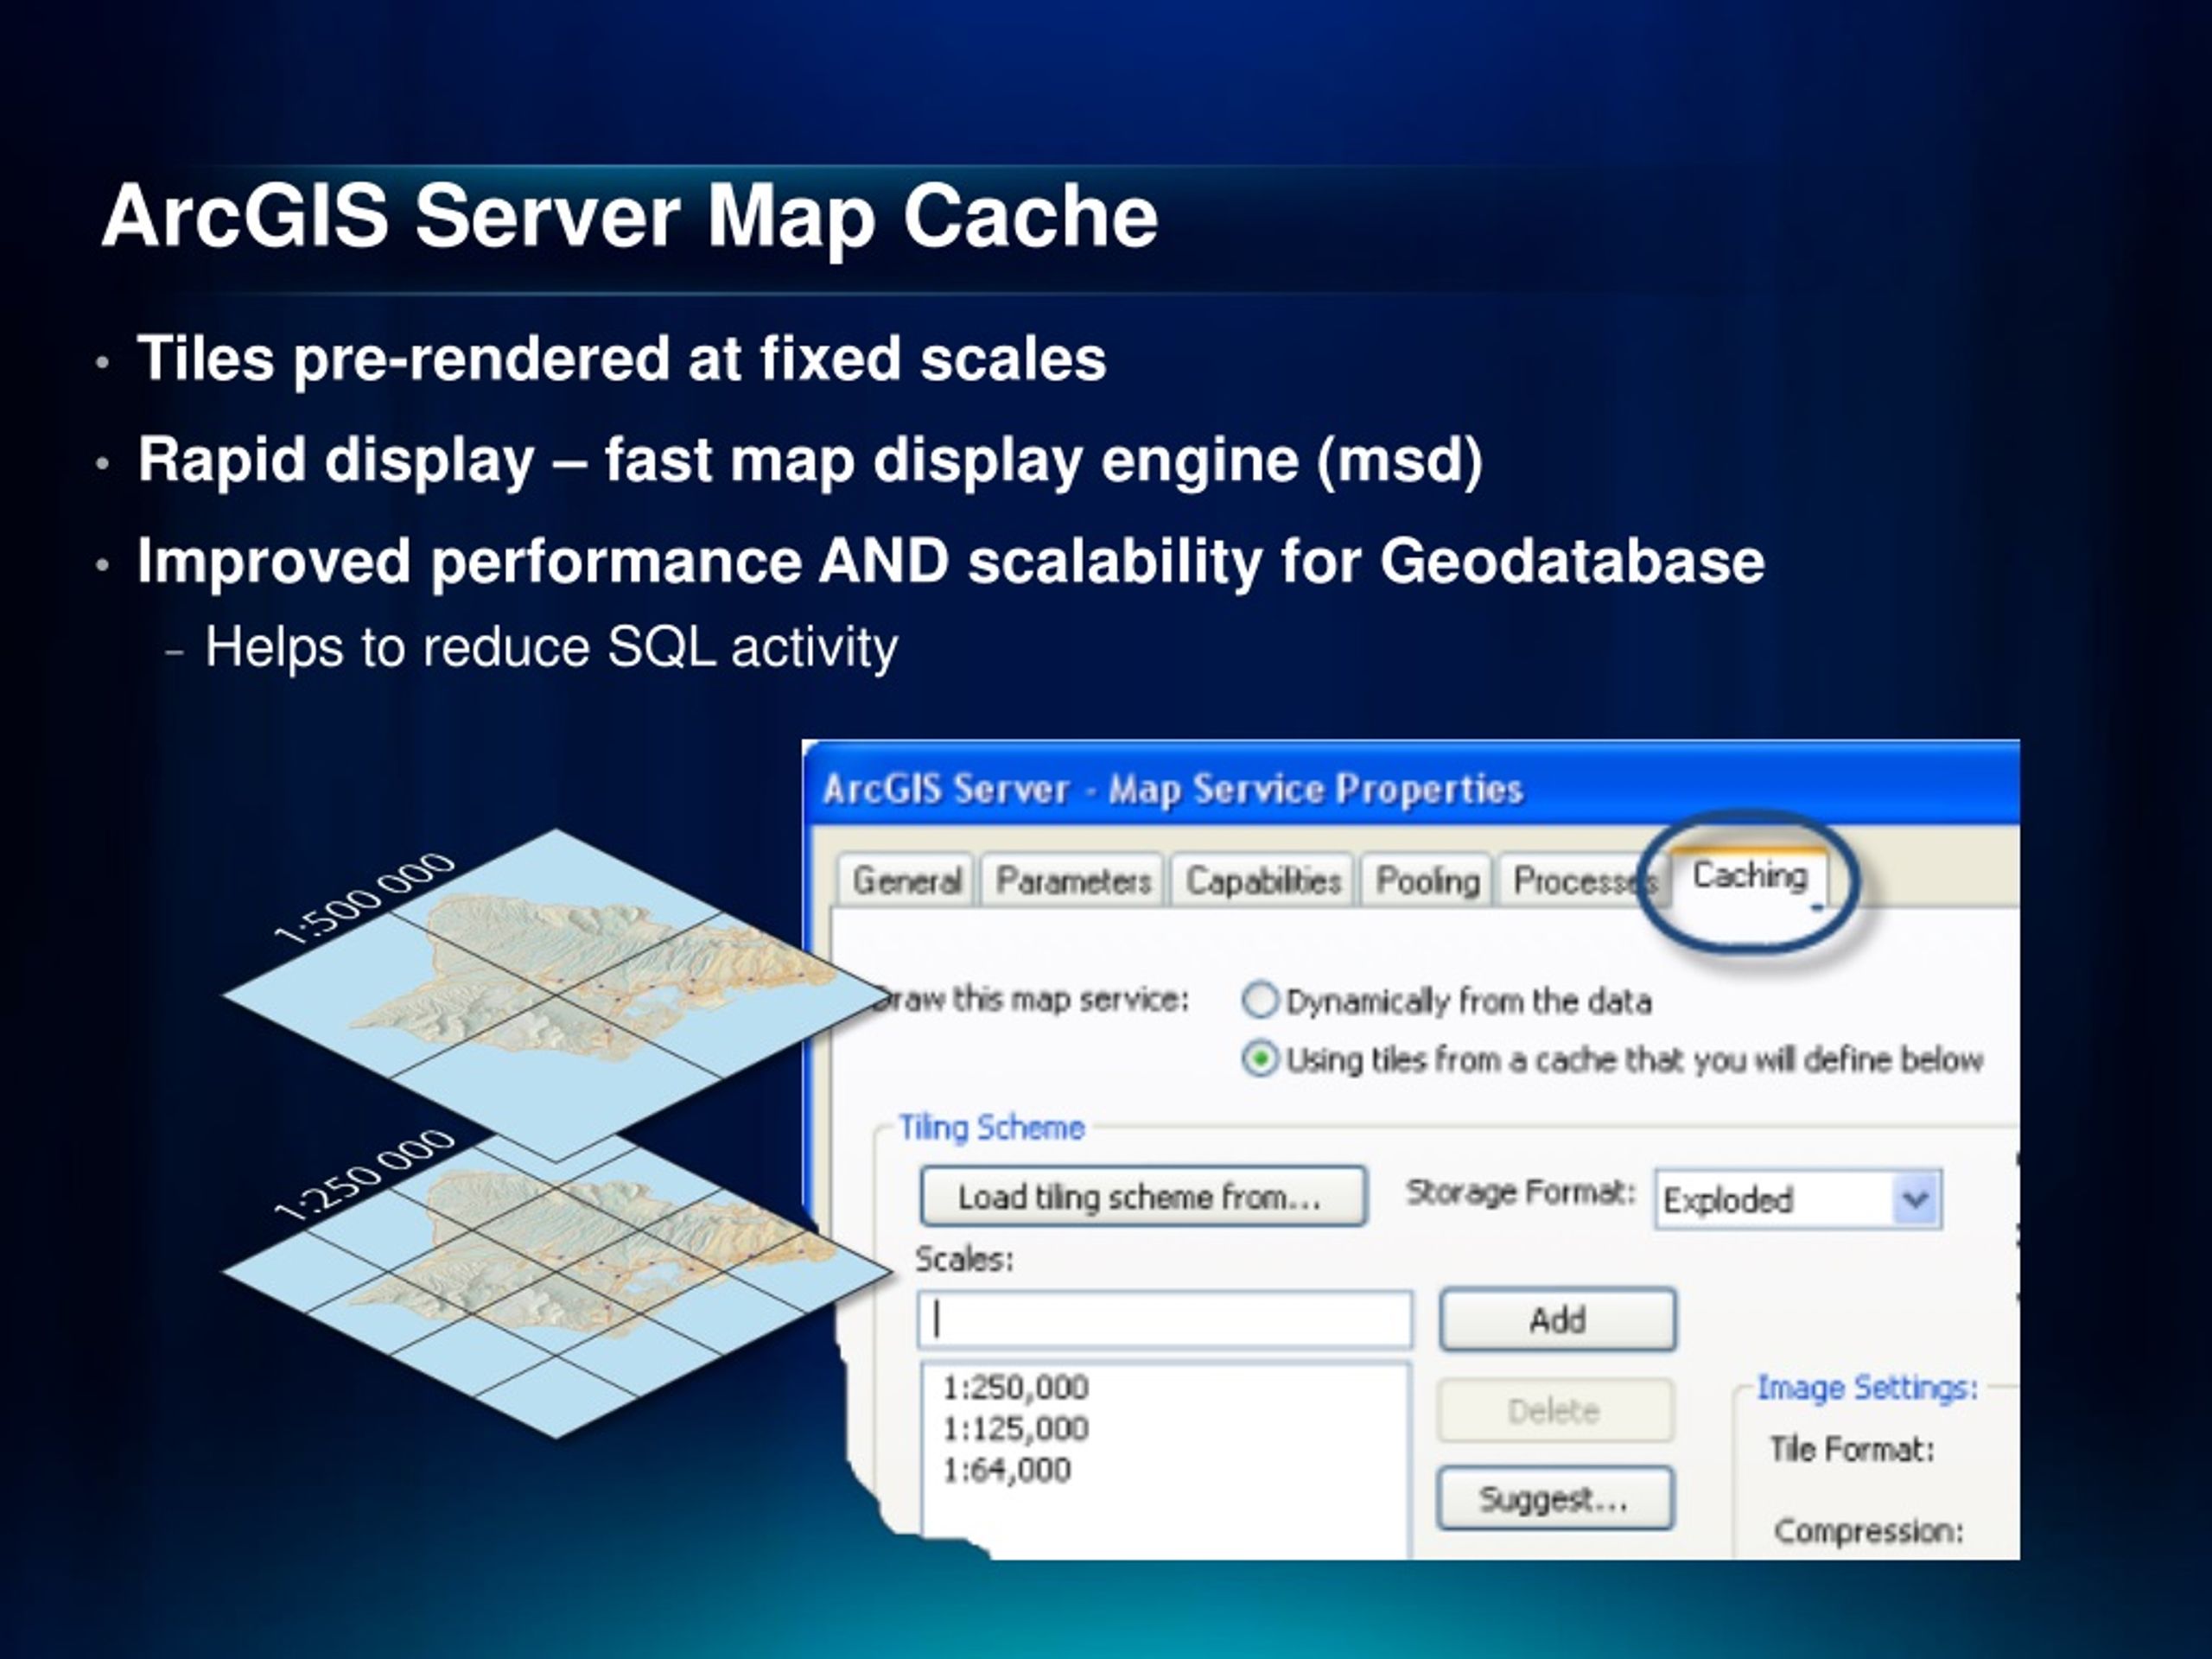Click into the Scales input field

(1165, 1320)
